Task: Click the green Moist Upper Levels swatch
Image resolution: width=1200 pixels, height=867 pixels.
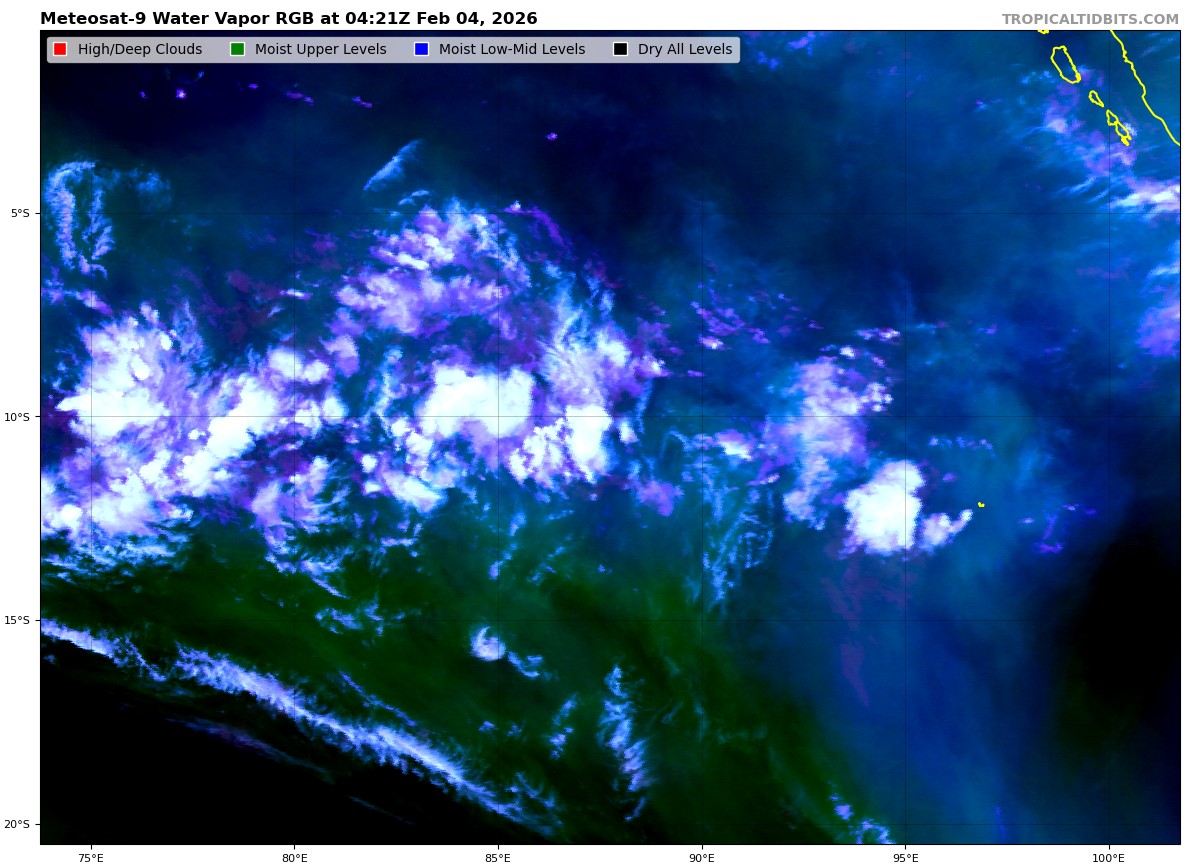Action: (x=237, y=50)
